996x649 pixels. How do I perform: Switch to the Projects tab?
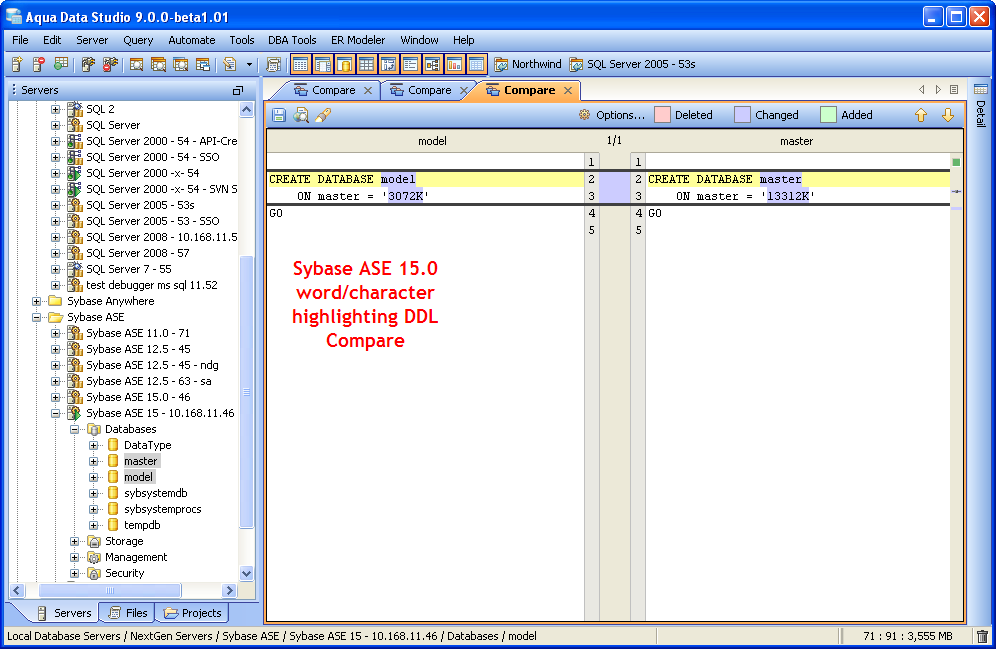(x=192, y=613)
